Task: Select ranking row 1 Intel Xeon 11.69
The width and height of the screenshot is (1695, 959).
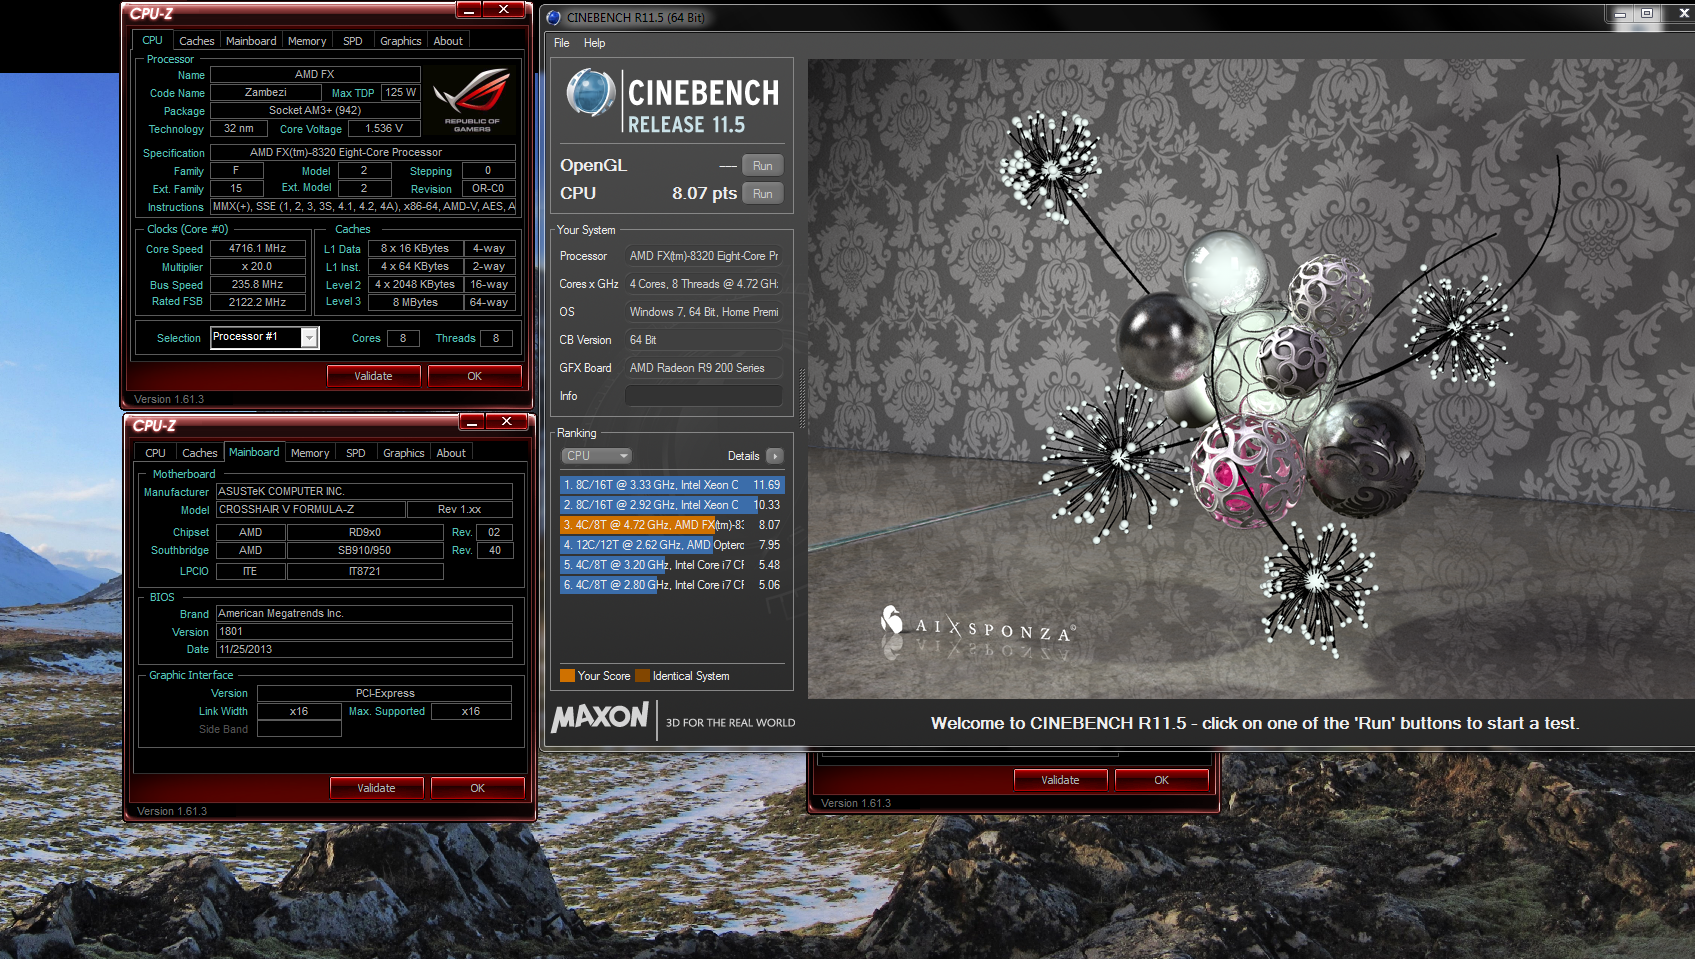Action: click(x=672, y=485)
